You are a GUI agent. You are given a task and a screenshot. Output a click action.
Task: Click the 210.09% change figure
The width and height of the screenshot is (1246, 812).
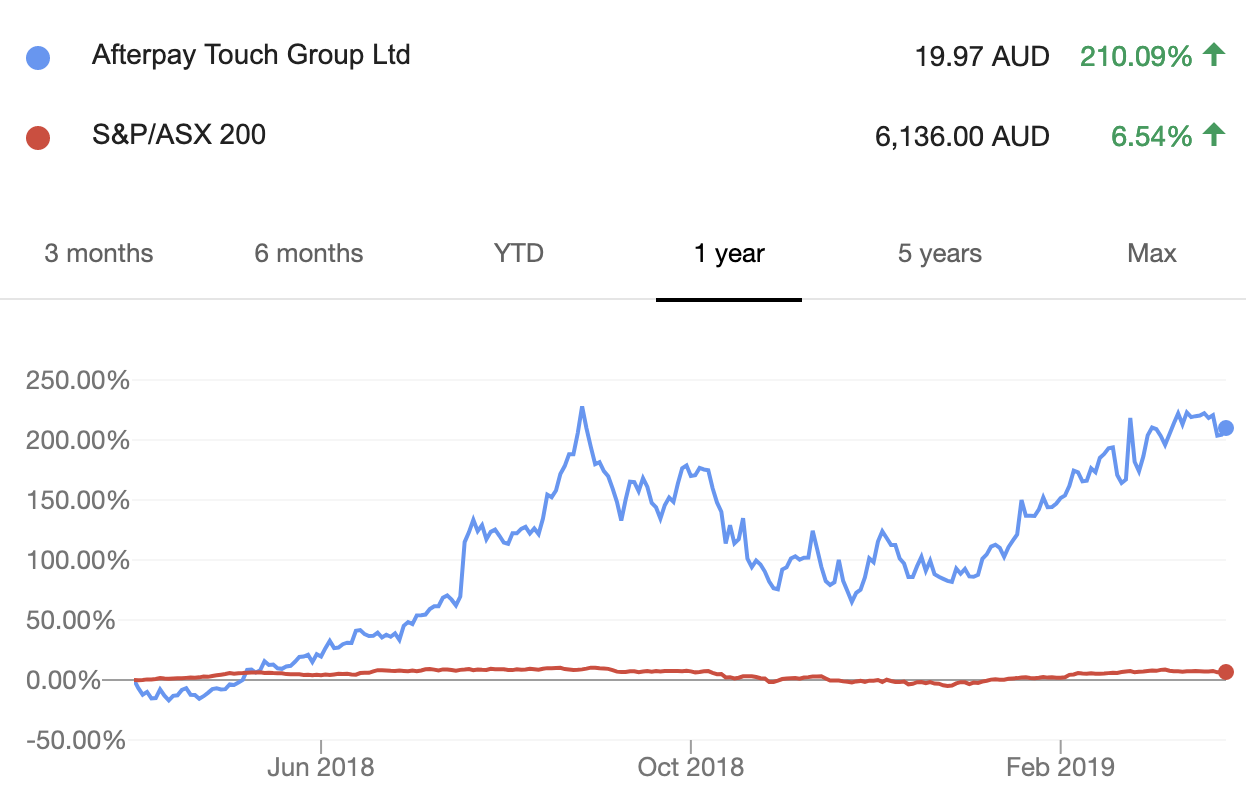1136,57
